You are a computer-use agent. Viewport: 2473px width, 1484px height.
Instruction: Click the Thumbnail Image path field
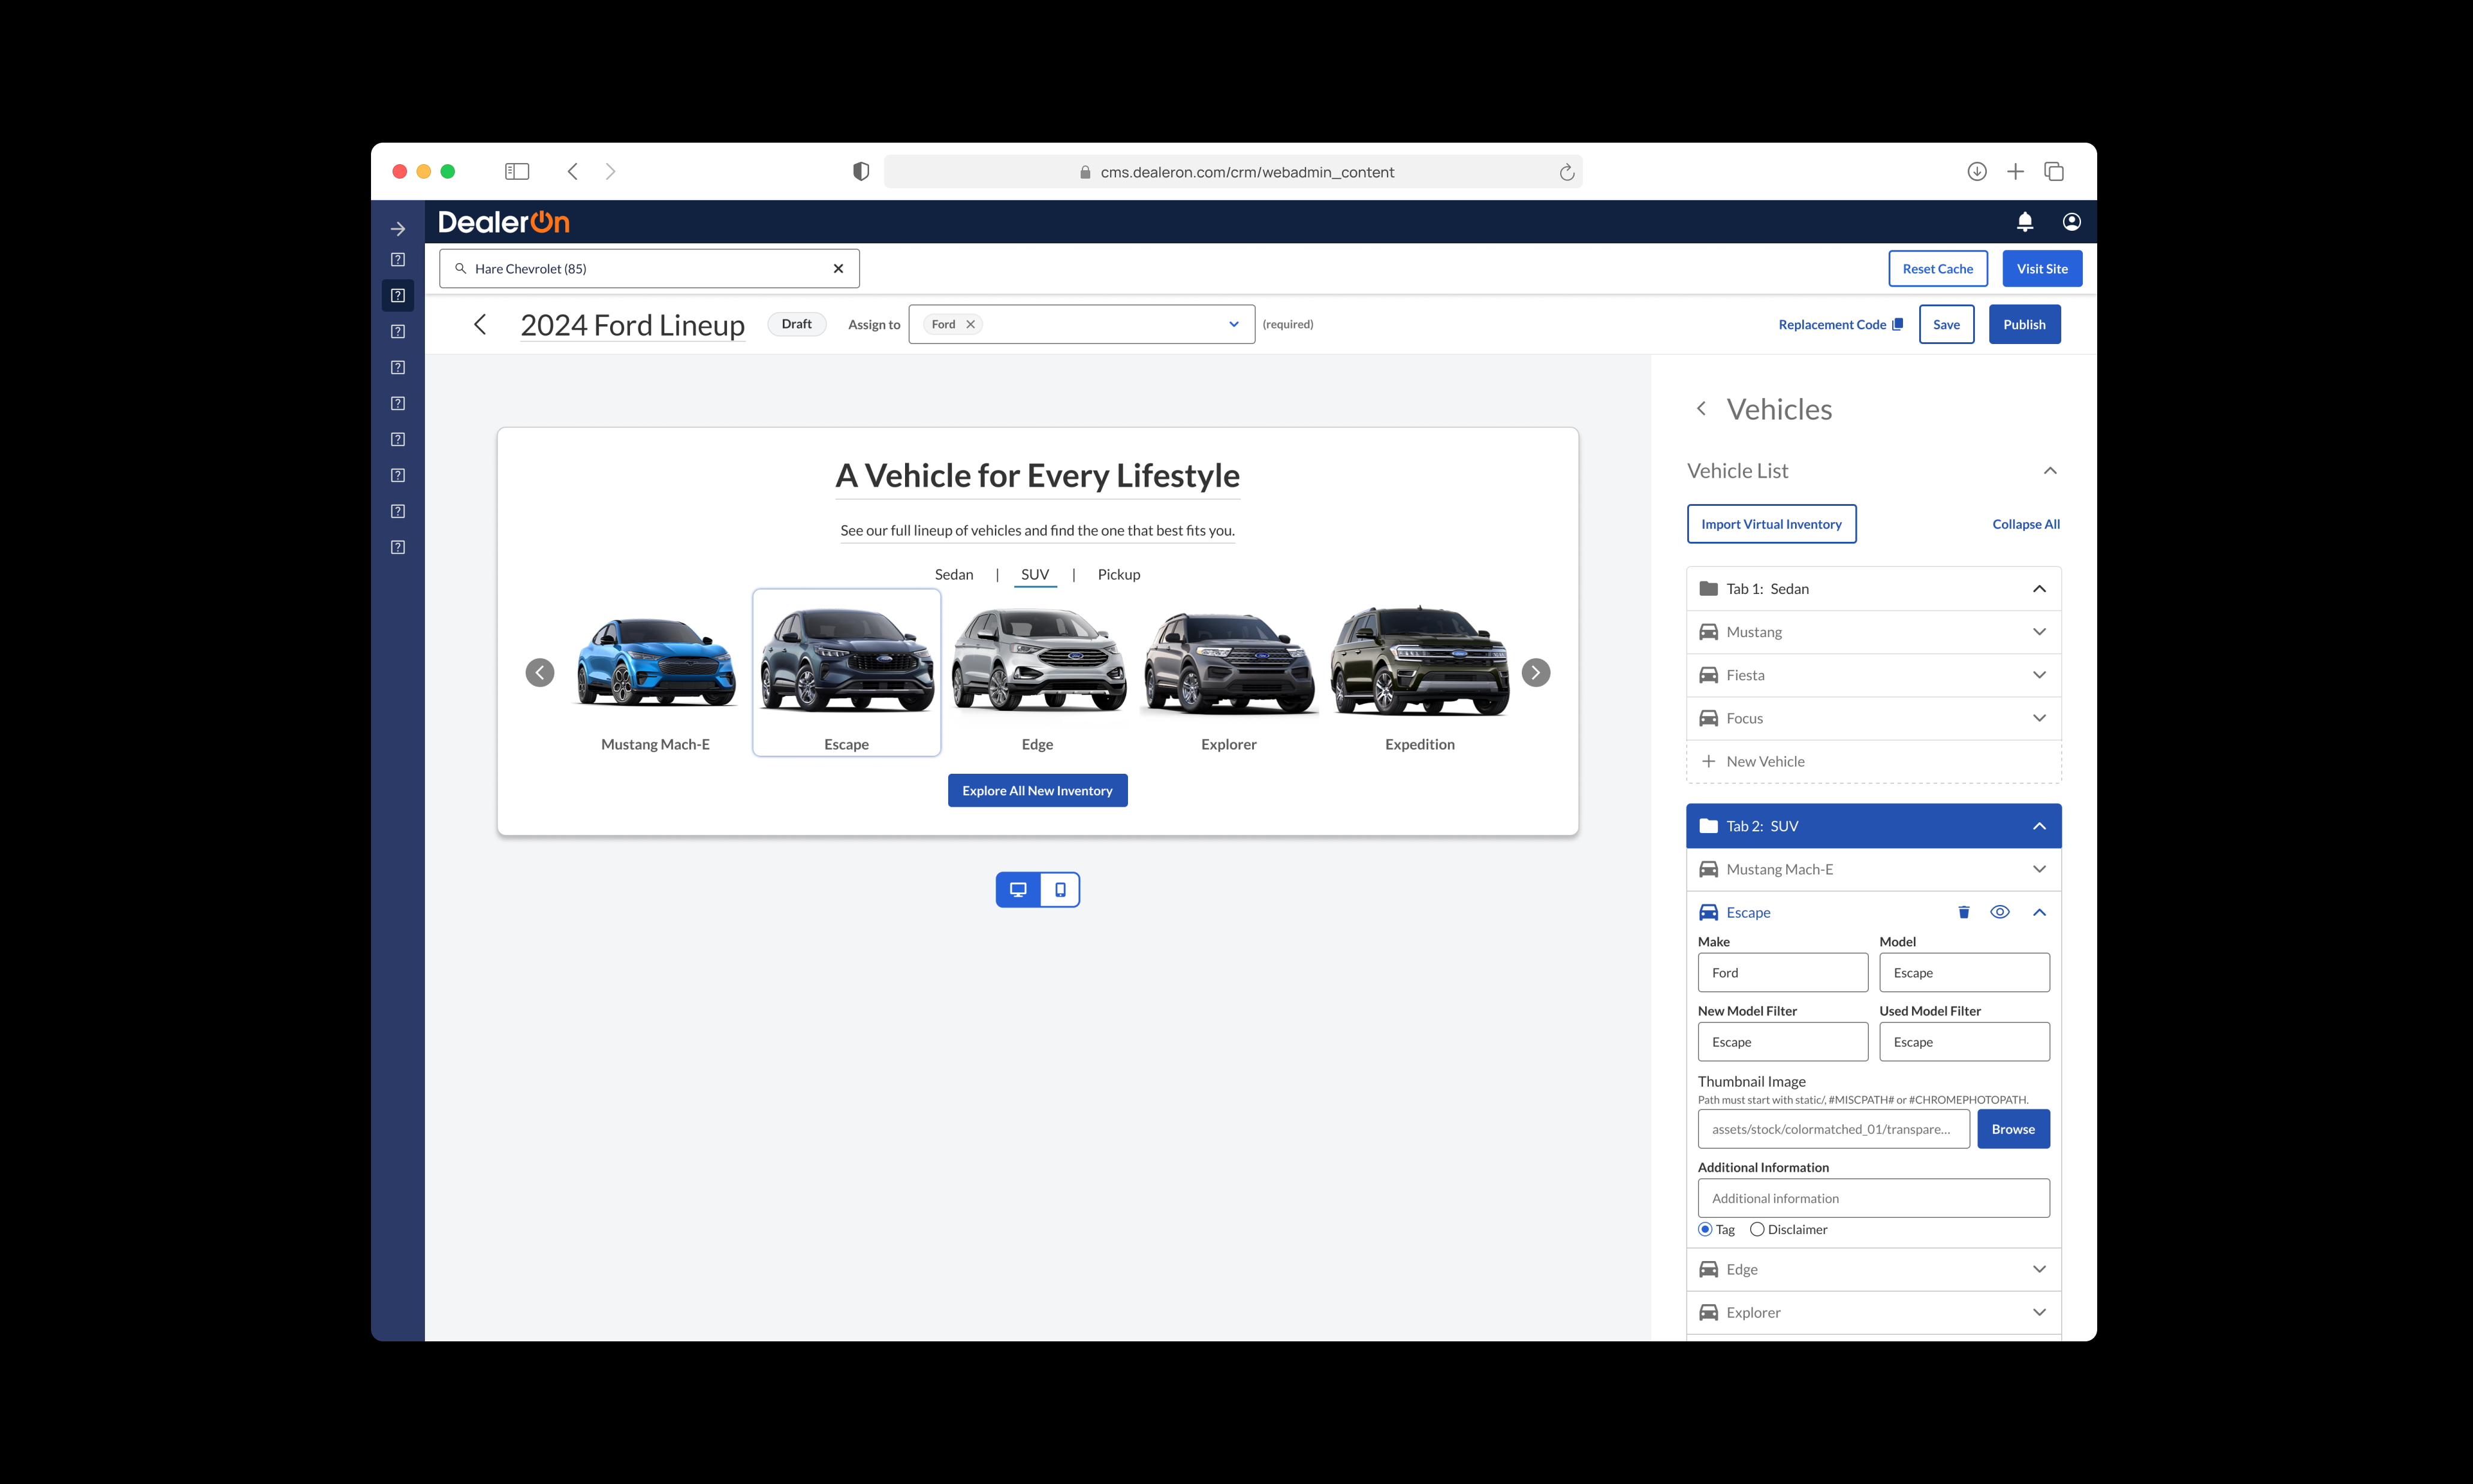1834,1129
